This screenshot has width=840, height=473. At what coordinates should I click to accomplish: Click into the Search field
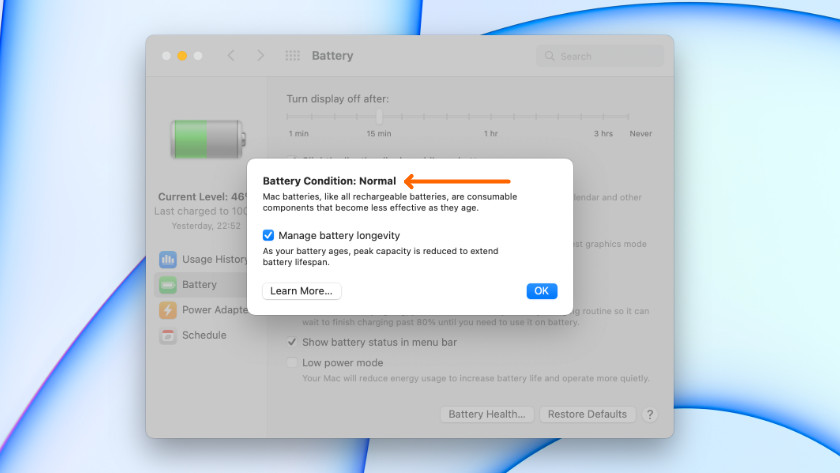600,56
